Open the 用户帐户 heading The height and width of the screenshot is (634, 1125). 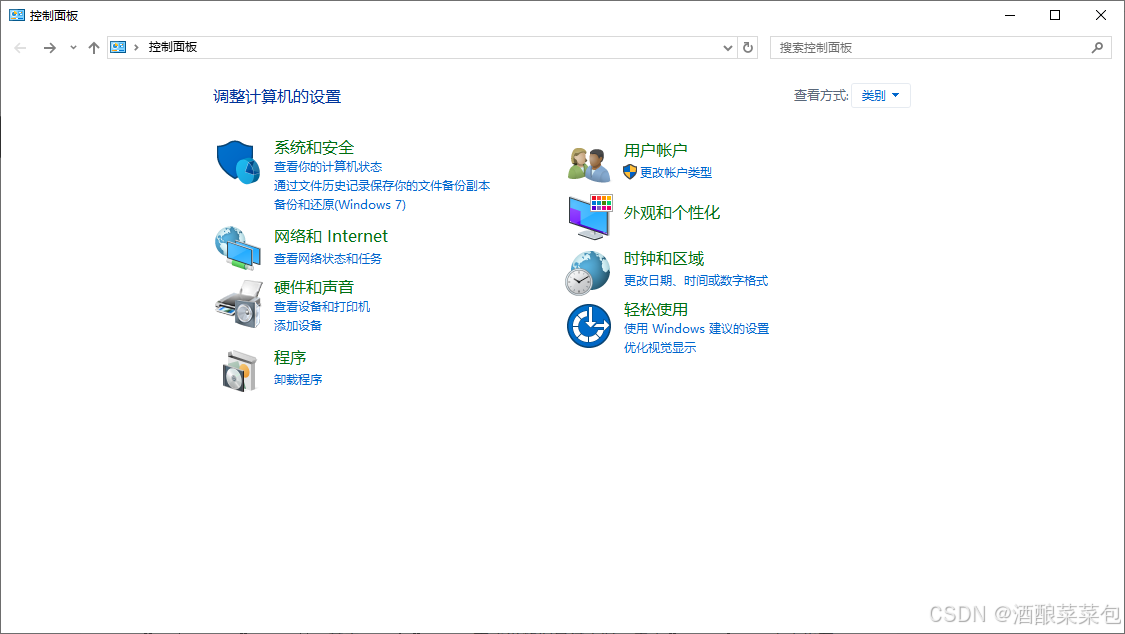click(x=656, y=151)
